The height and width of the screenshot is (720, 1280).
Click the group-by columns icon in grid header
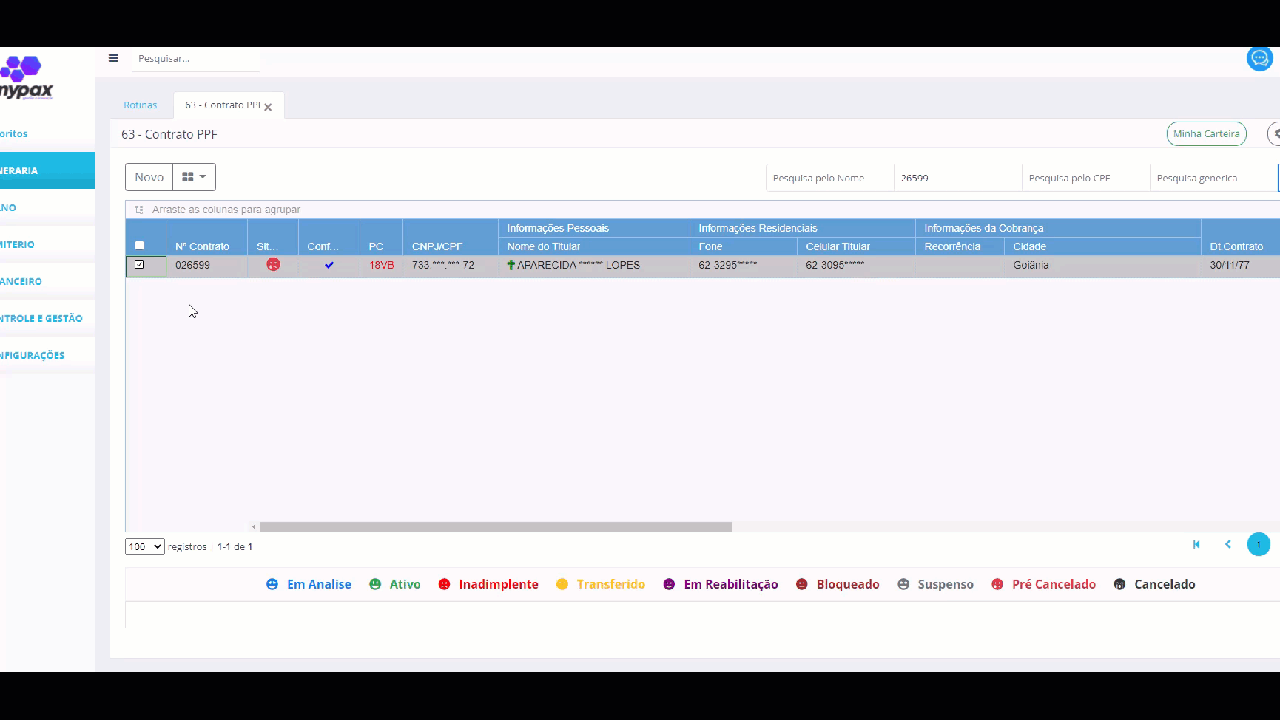point(139,210)
